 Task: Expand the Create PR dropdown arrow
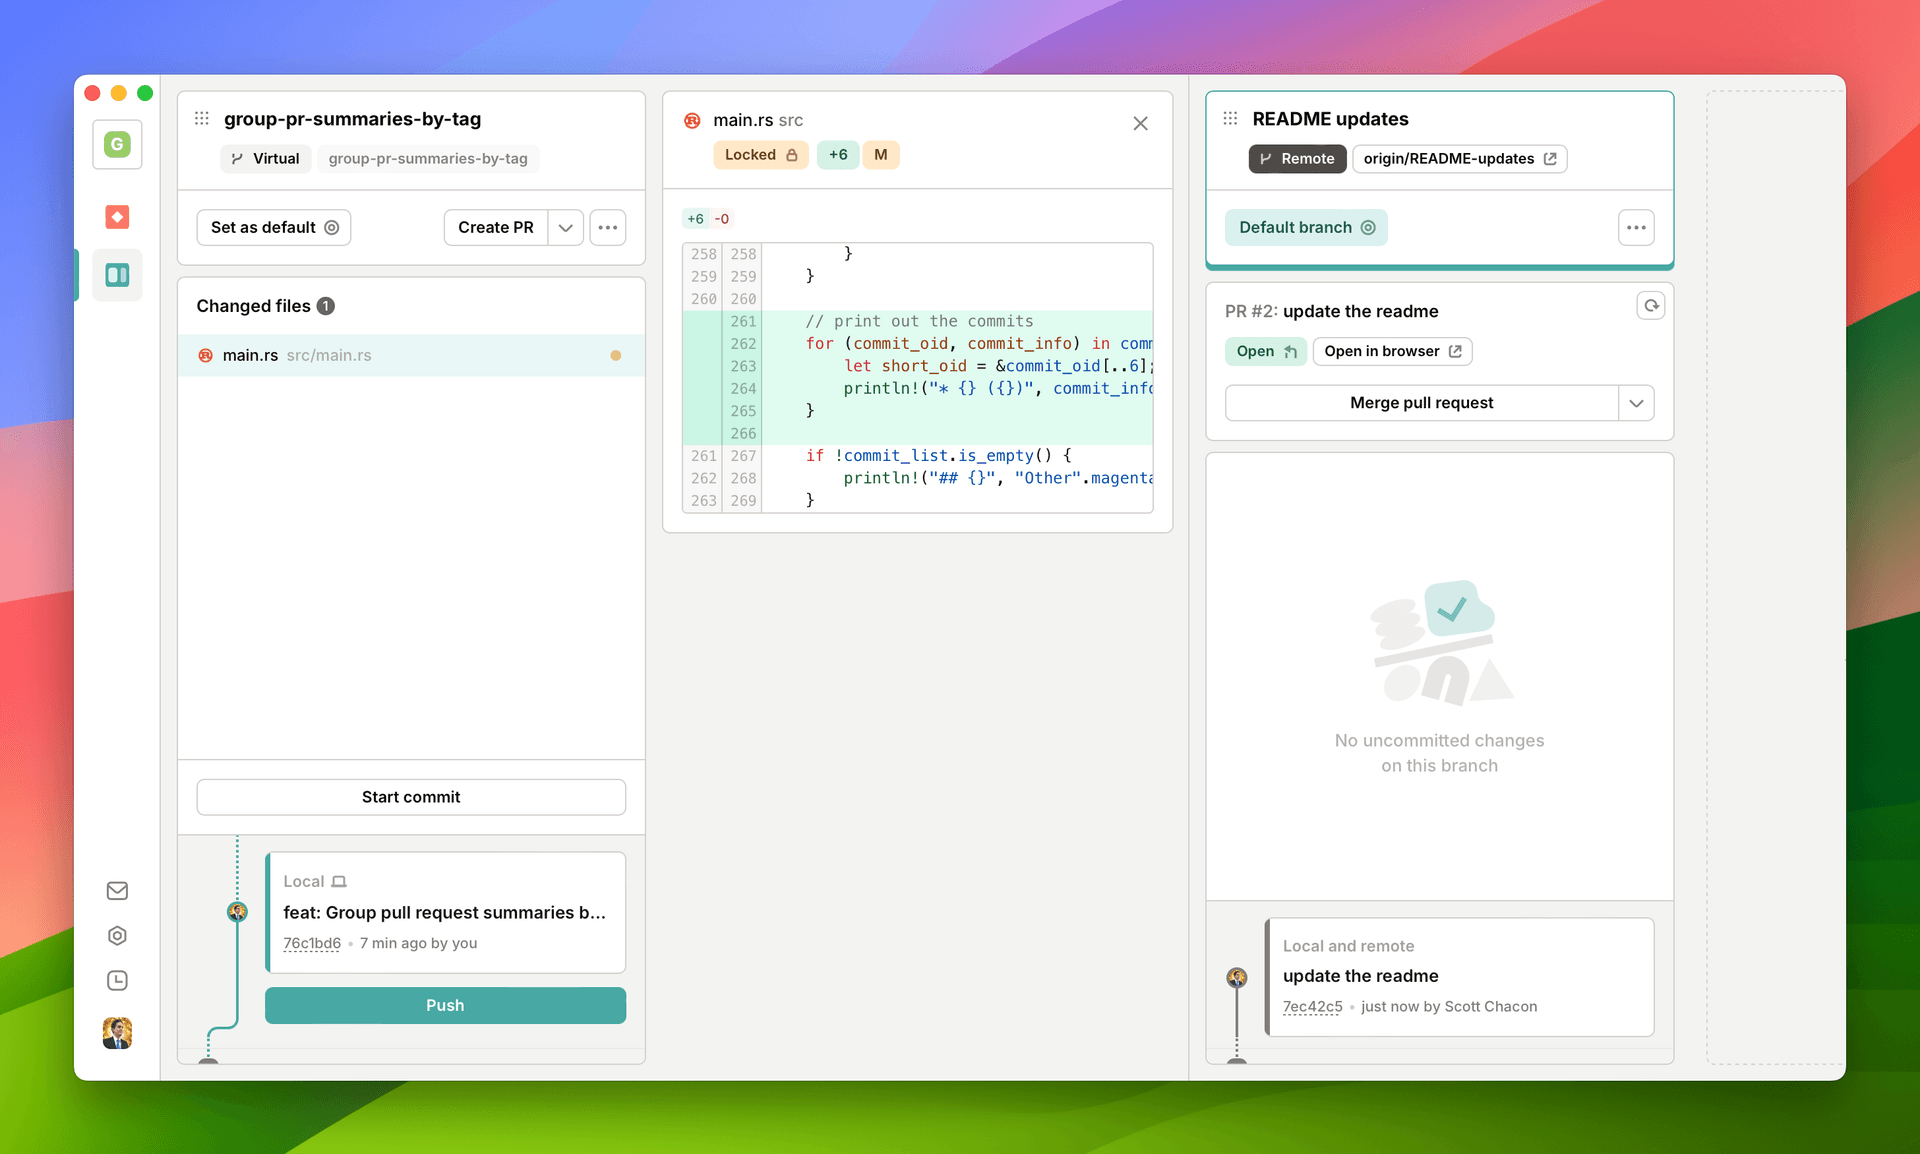coord(565,227)
